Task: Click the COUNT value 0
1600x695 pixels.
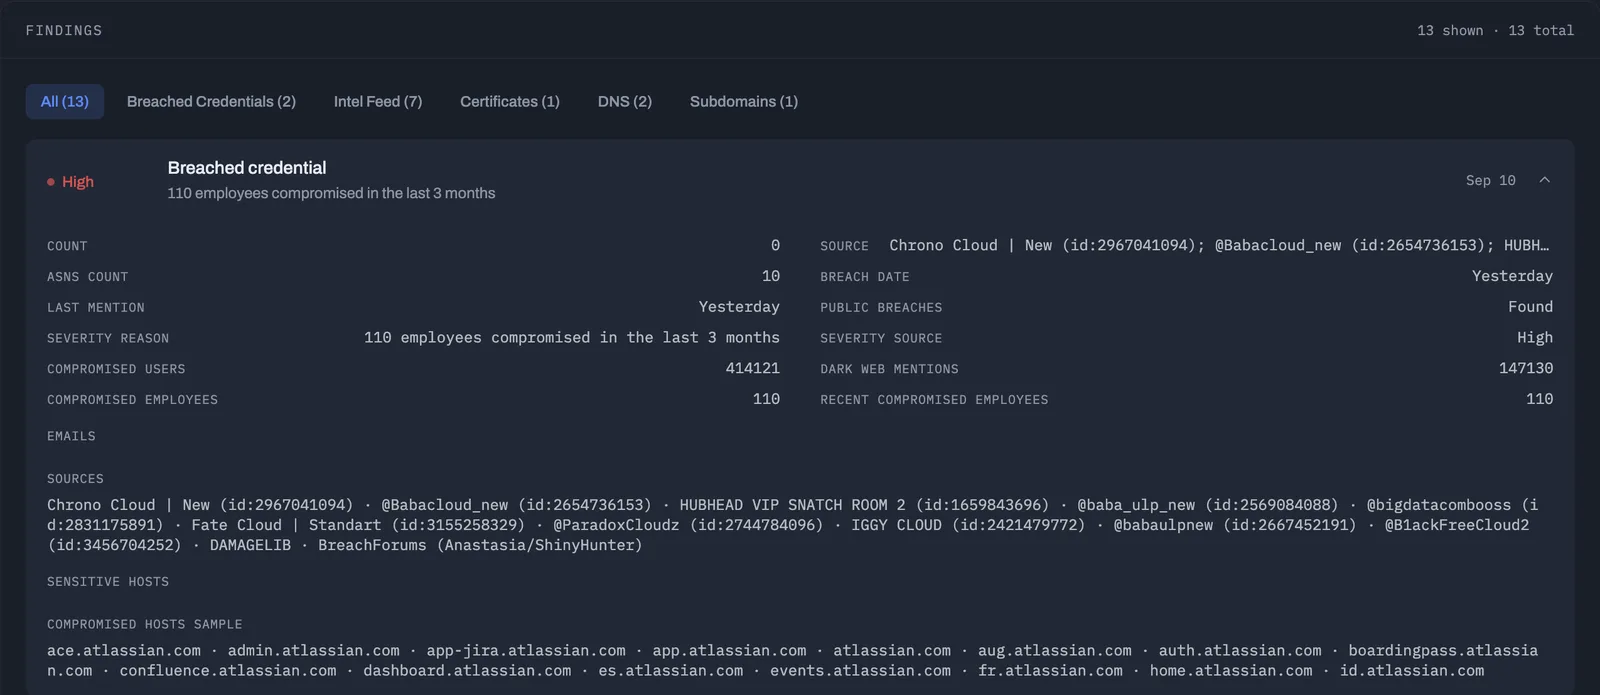Action: (x=775, y=245)
